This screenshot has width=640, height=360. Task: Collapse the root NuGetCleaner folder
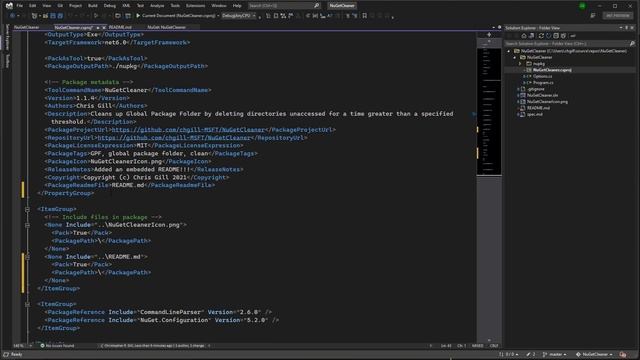tap(509, 51)
